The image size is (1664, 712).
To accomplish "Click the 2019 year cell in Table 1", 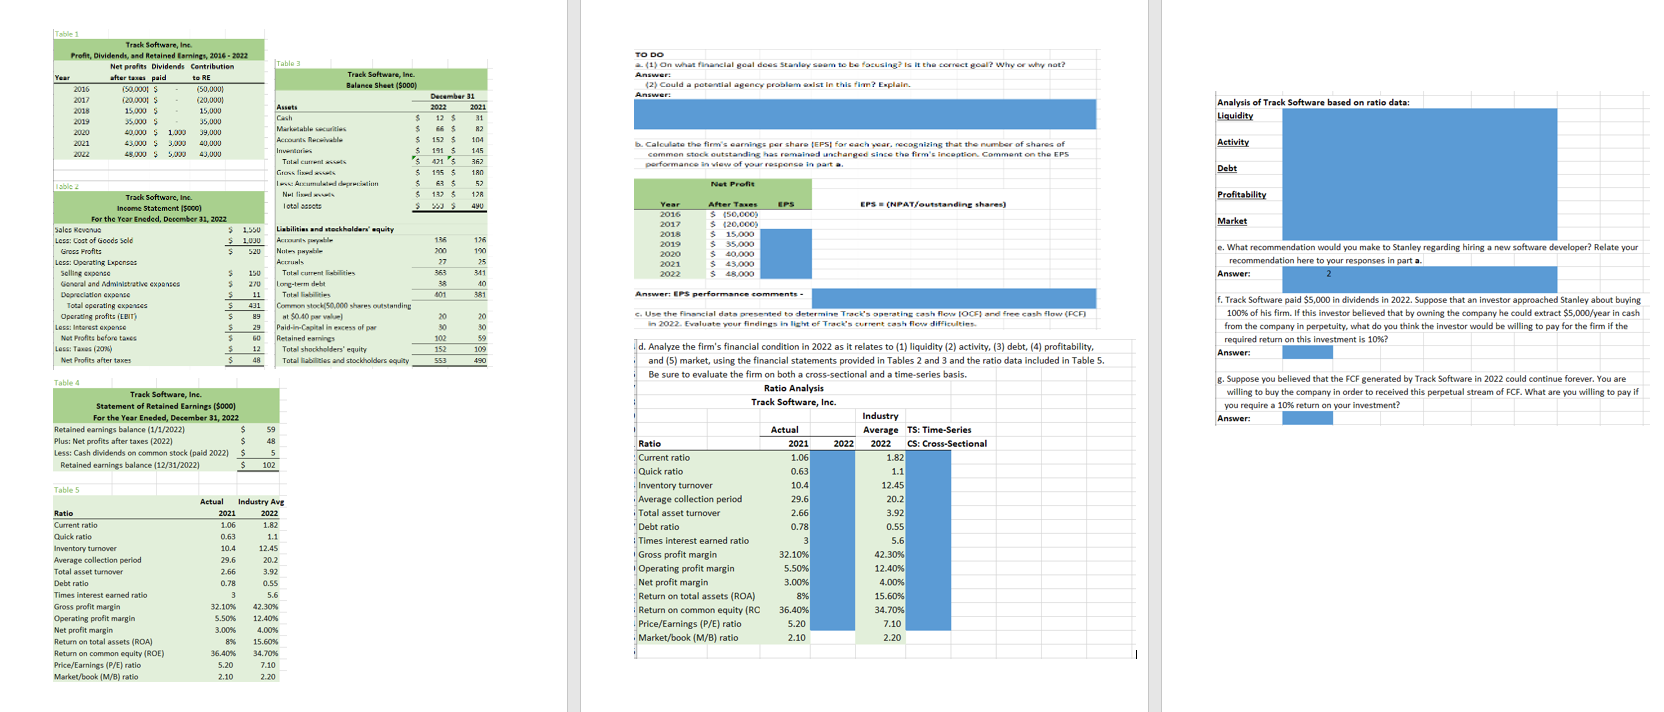I will point(81,122).
